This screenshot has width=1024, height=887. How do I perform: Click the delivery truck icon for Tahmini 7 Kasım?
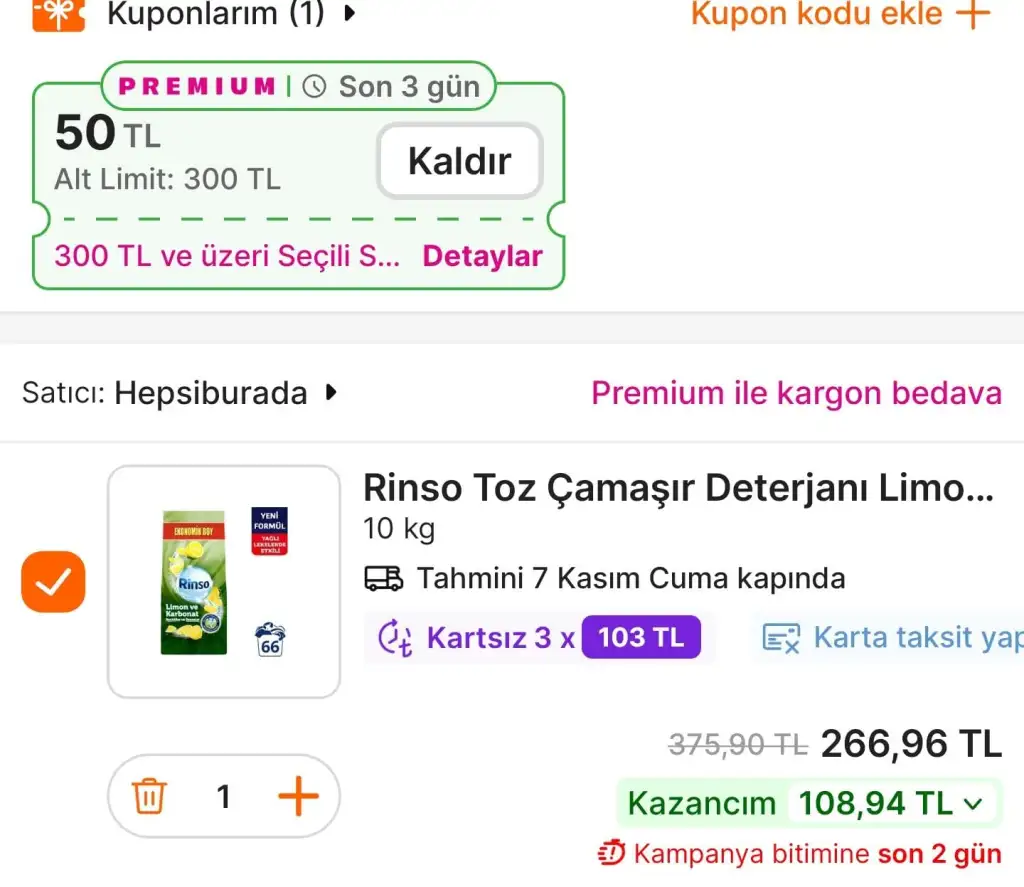coord(383,579)
